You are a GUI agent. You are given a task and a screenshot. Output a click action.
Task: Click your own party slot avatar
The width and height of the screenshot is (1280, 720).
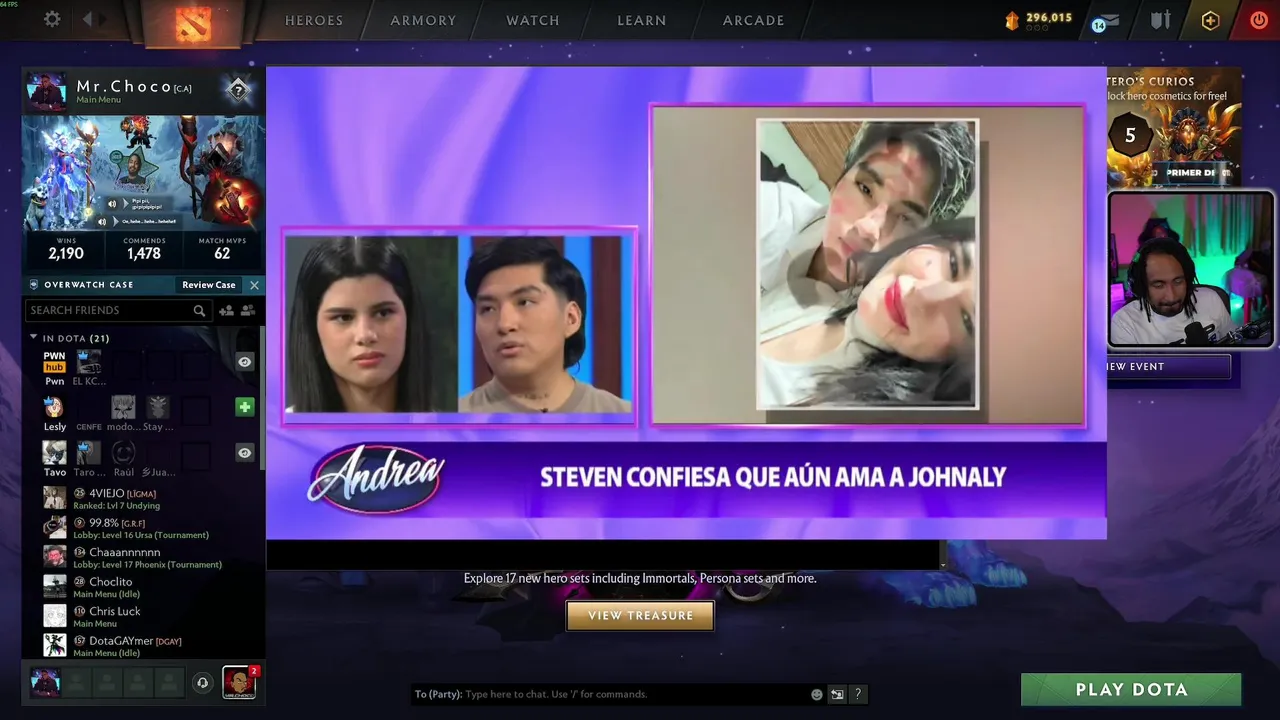pyautogui.click(x=45, y=682)
